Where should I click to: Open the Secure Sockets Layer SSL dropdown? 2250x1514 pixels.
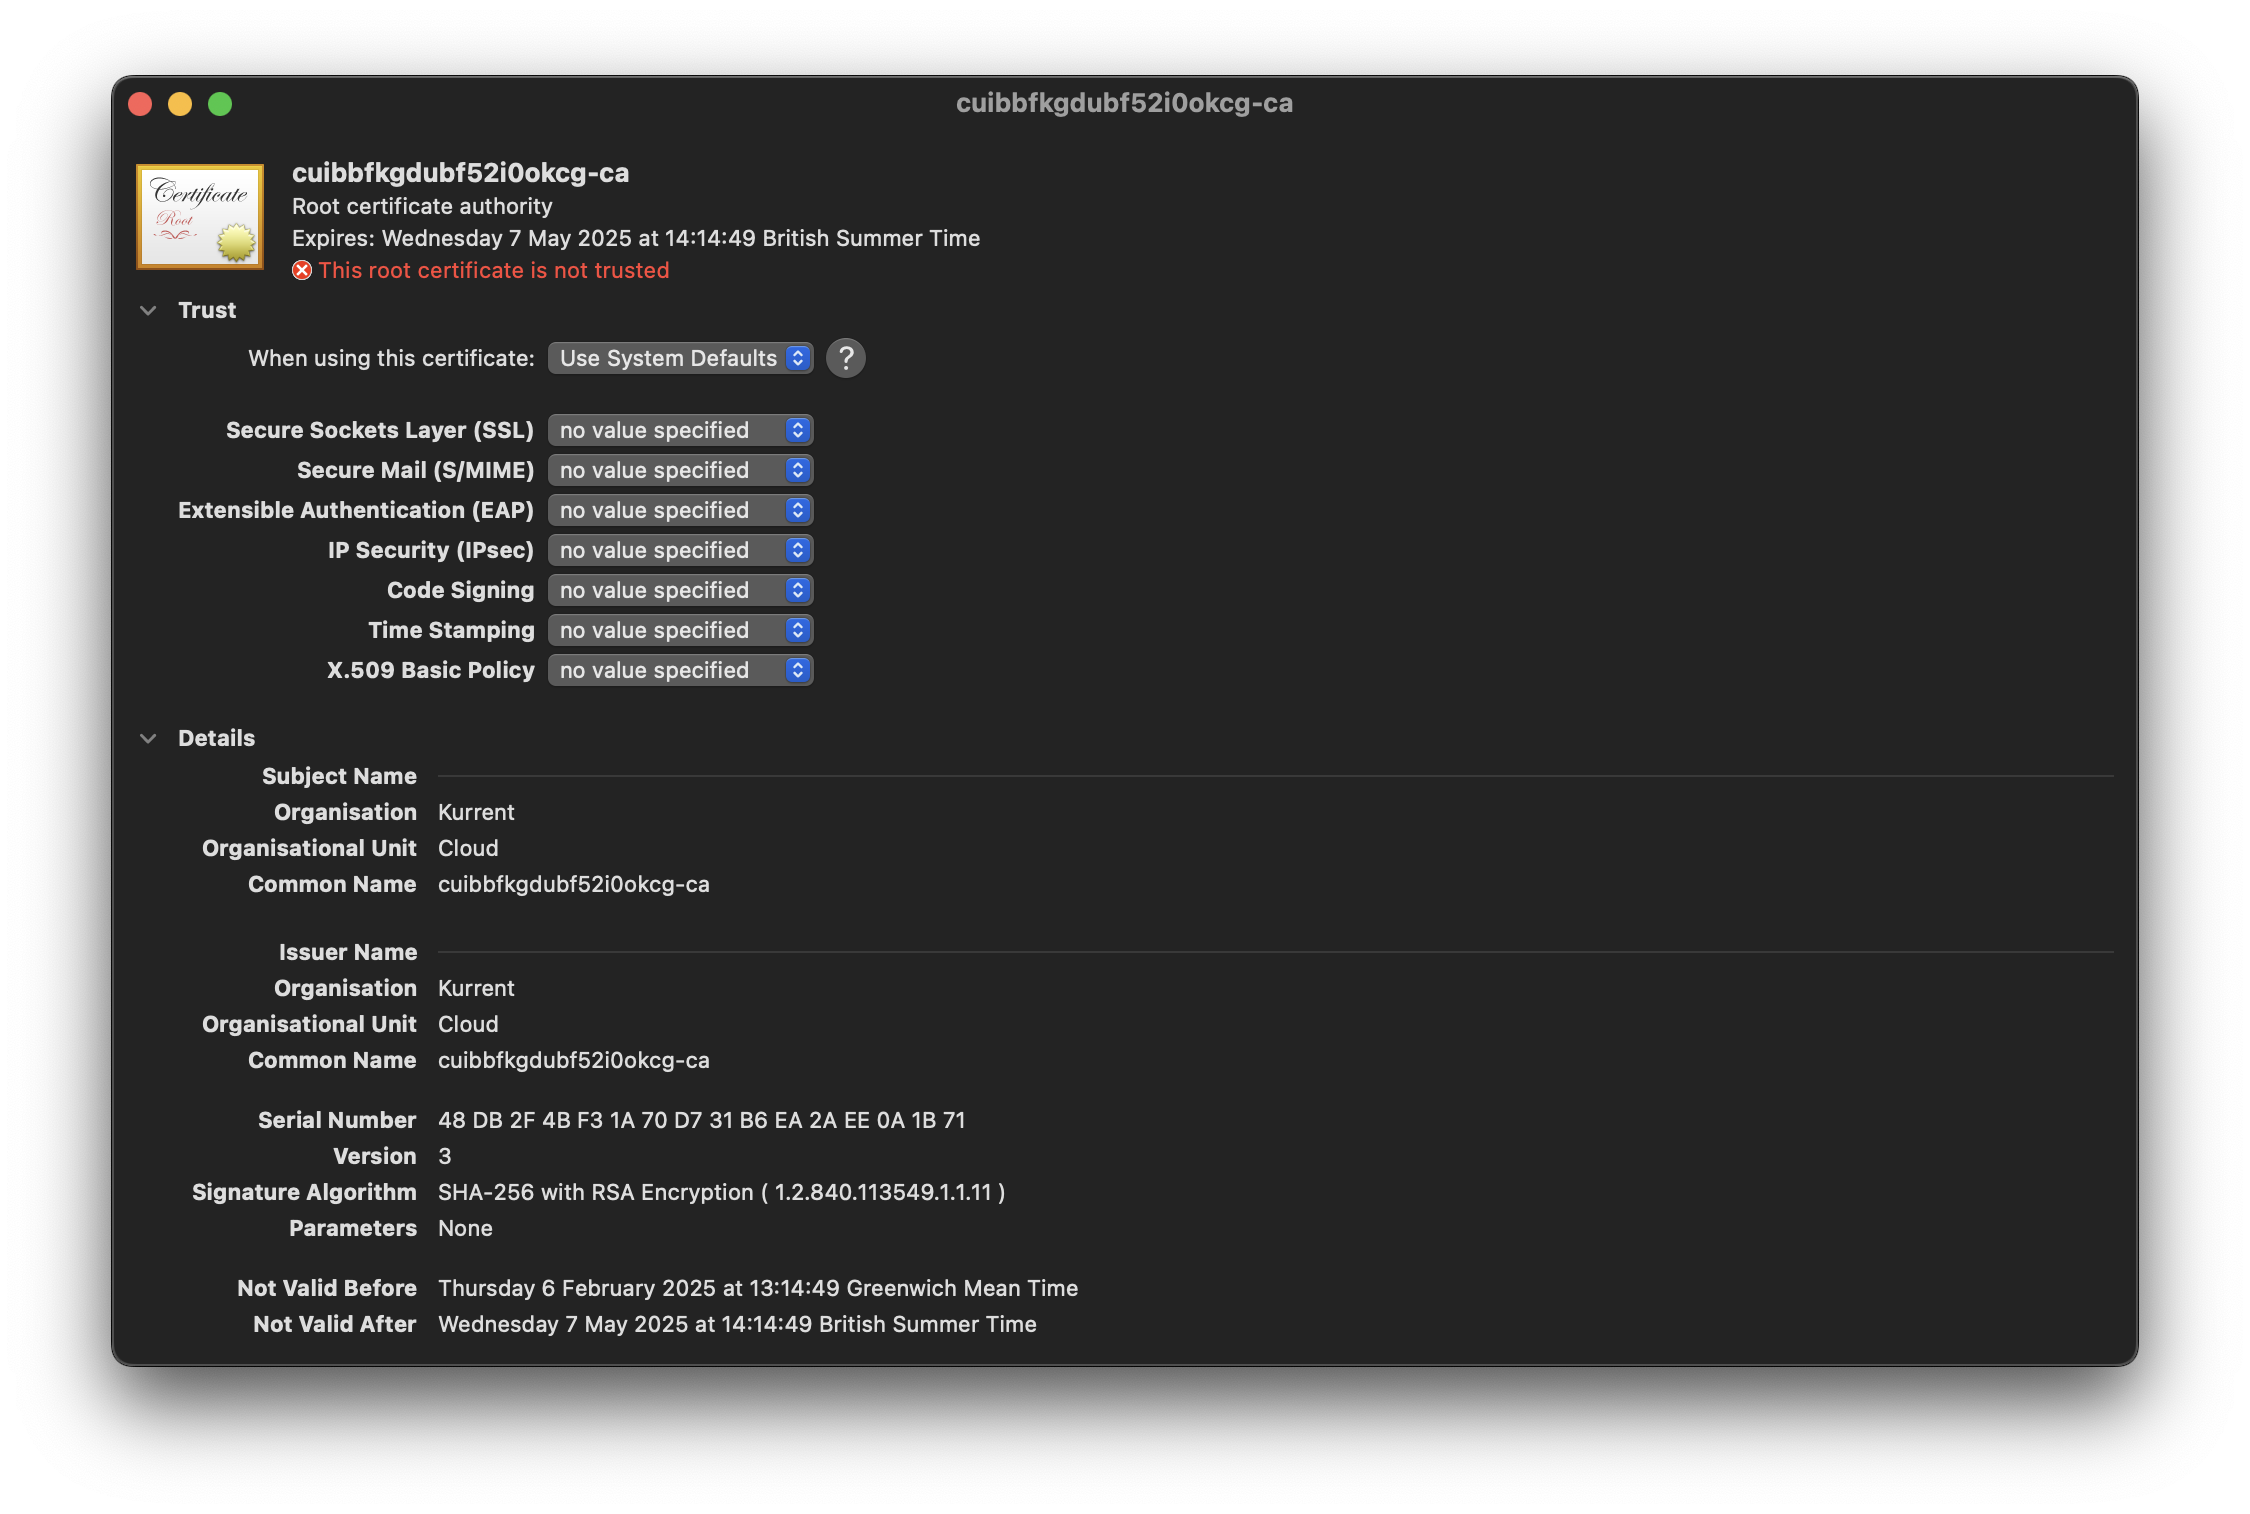coord(681,429)
